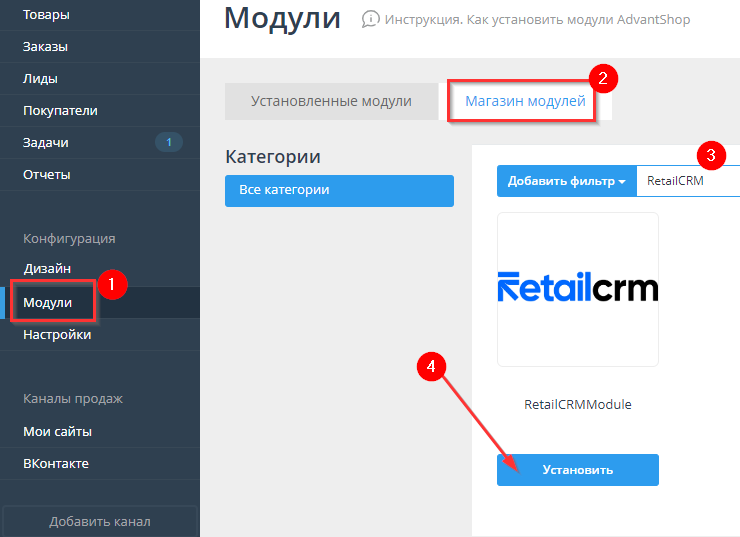Open the Добавить фильтр dropdown
This screenshot has width=740, height=537.
(566, 181)
